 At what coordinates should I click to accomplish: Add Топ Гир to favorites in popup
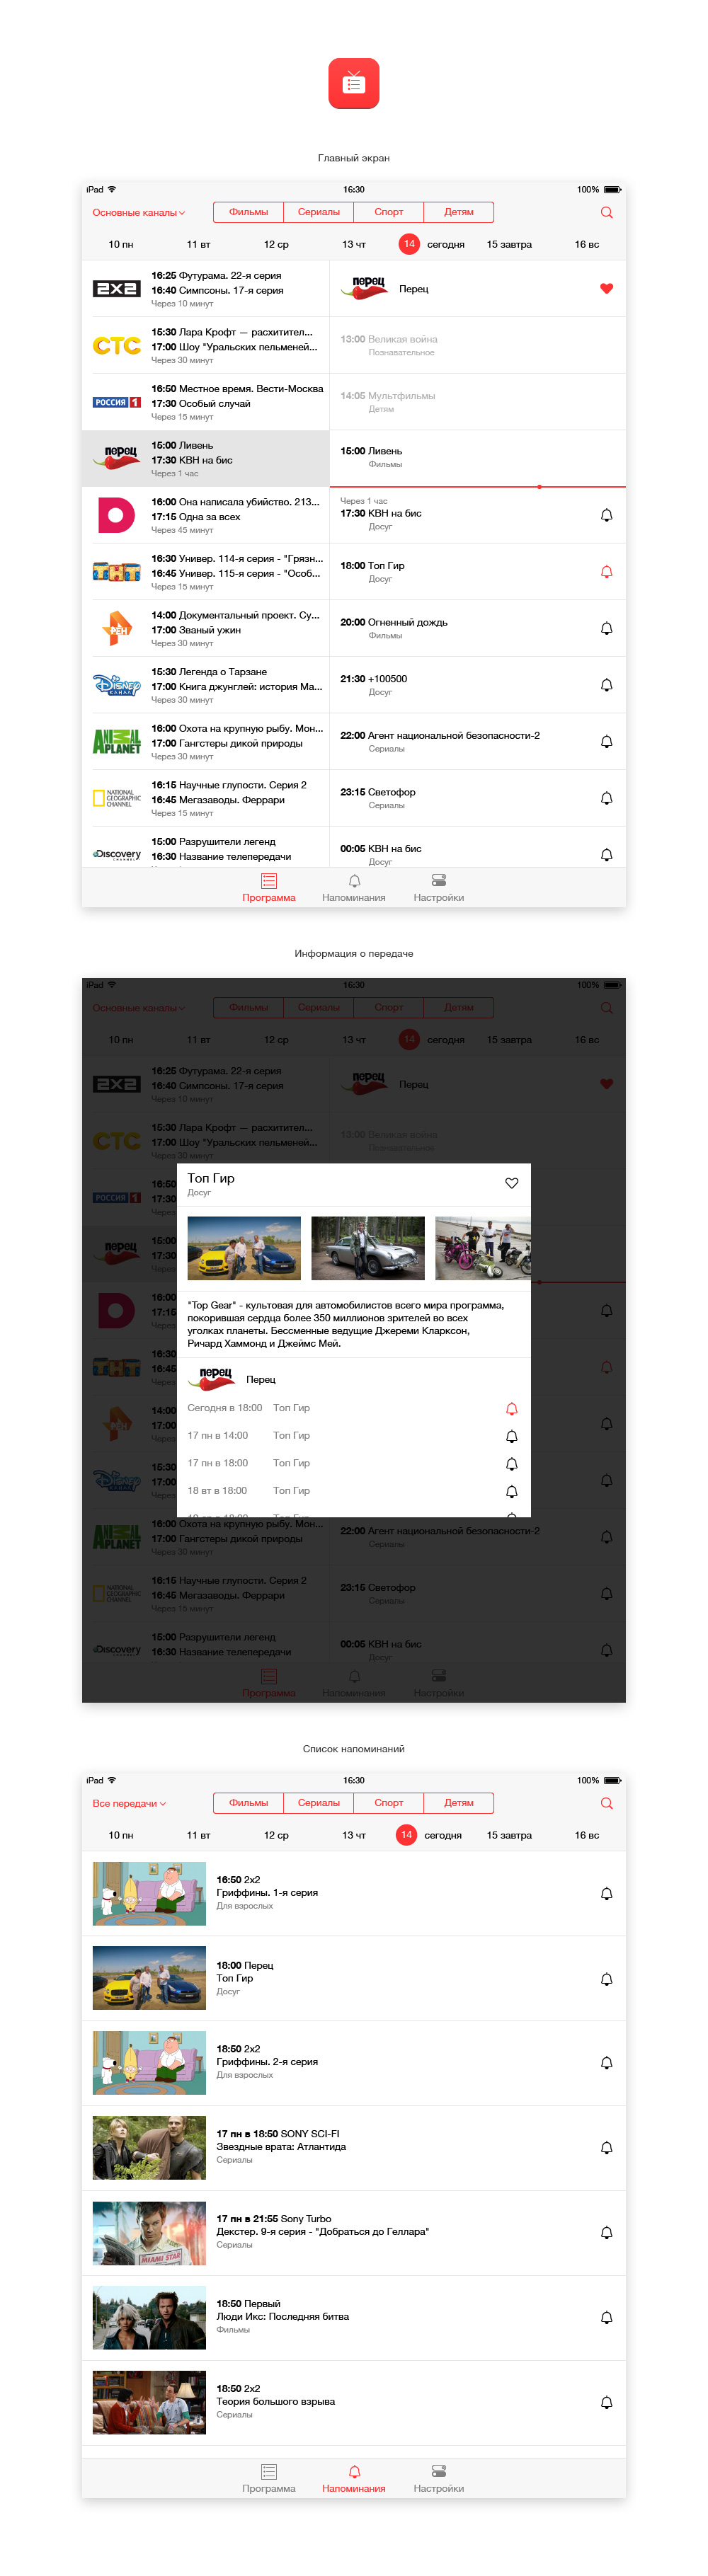pos(511,1183)
